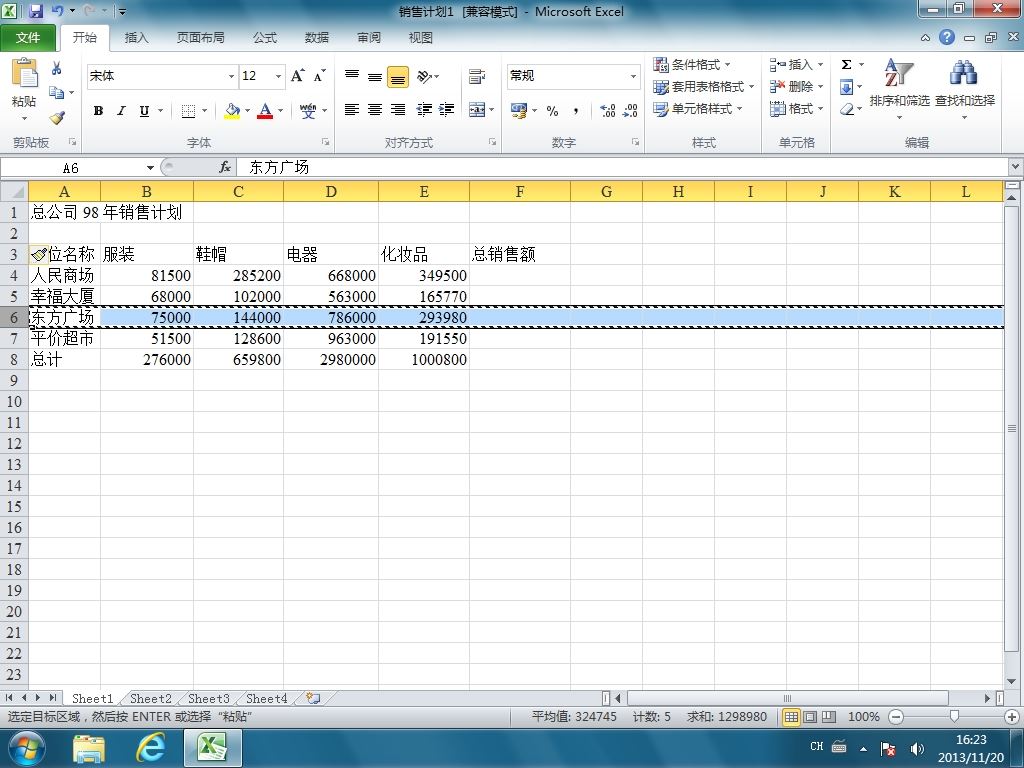Switch to the Sheet2 worksheet tab
Image resolution: width=1024 pixels, height=768 pixels.
(x=151, y=699)
